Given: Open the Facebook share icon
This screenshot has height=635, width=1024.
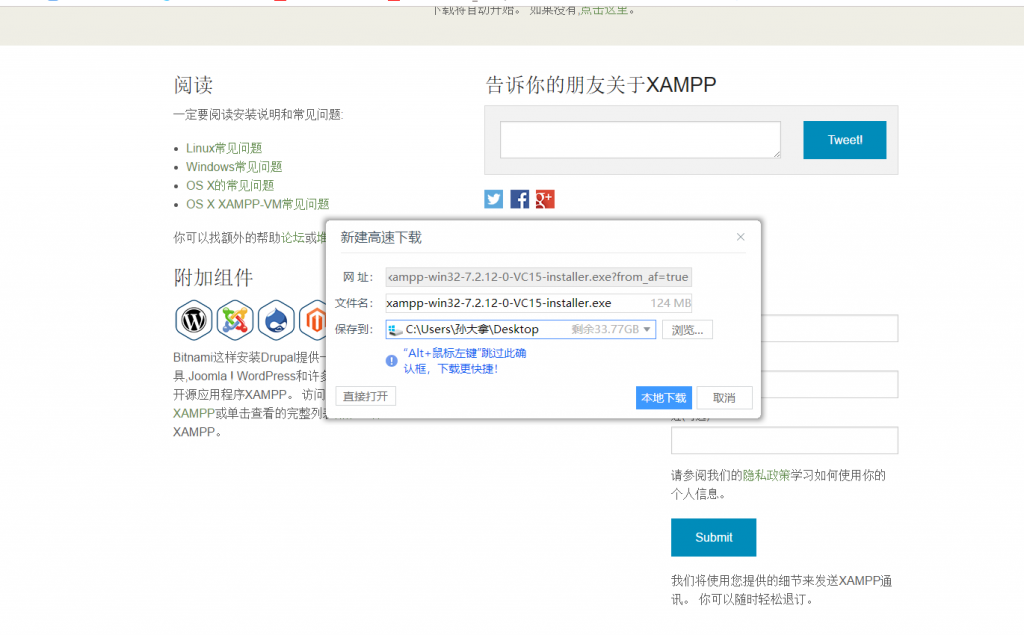Looking at the screenshot, I should (x=519, y=199).
